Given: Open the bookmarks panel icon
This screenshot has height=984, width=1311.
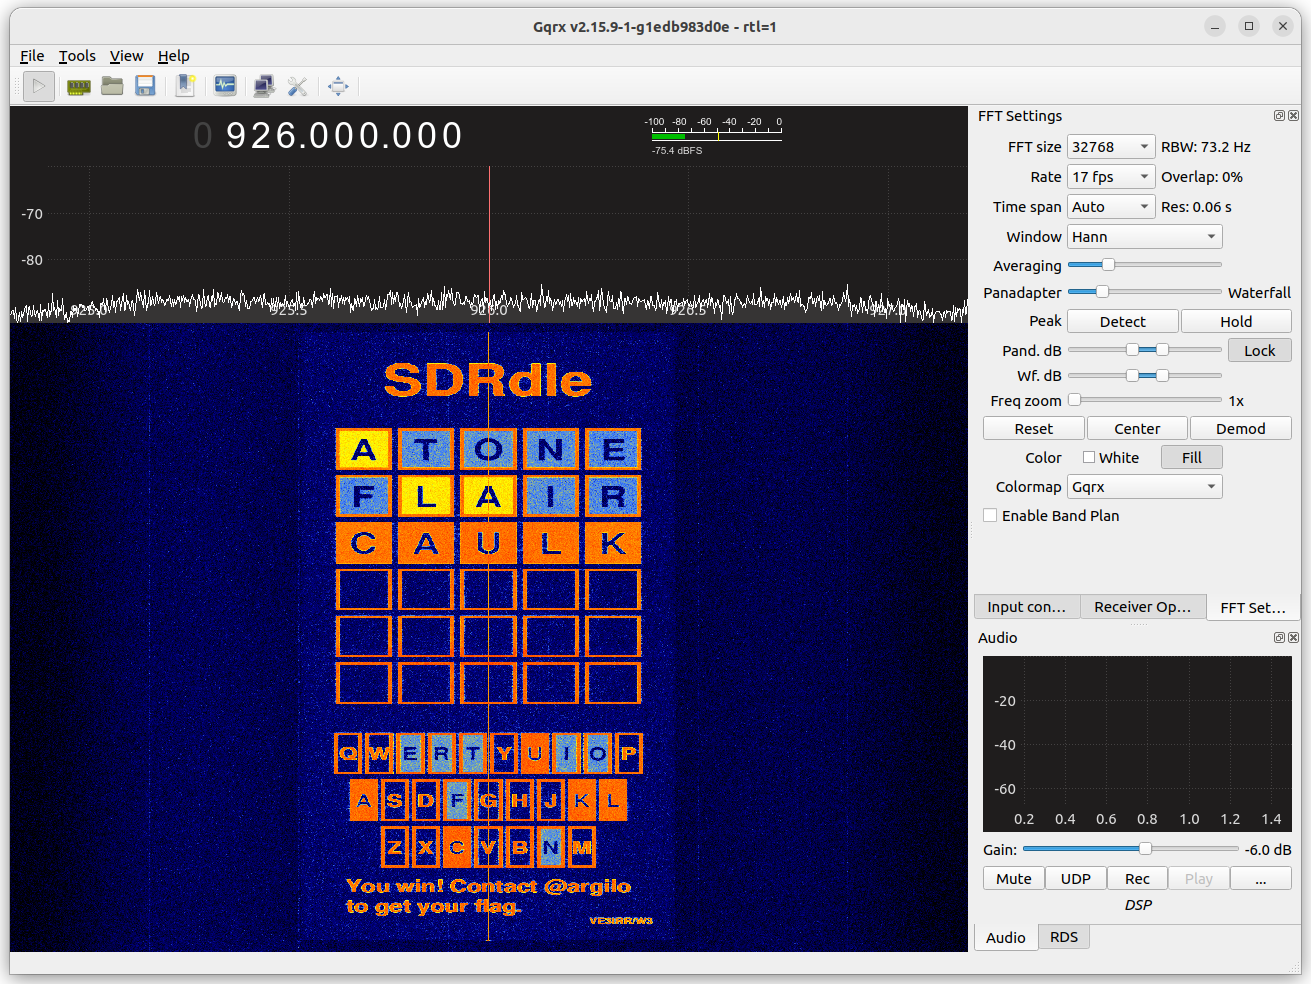Looking at the screenshot, I should pyautogui.click(x=185, y=86).
